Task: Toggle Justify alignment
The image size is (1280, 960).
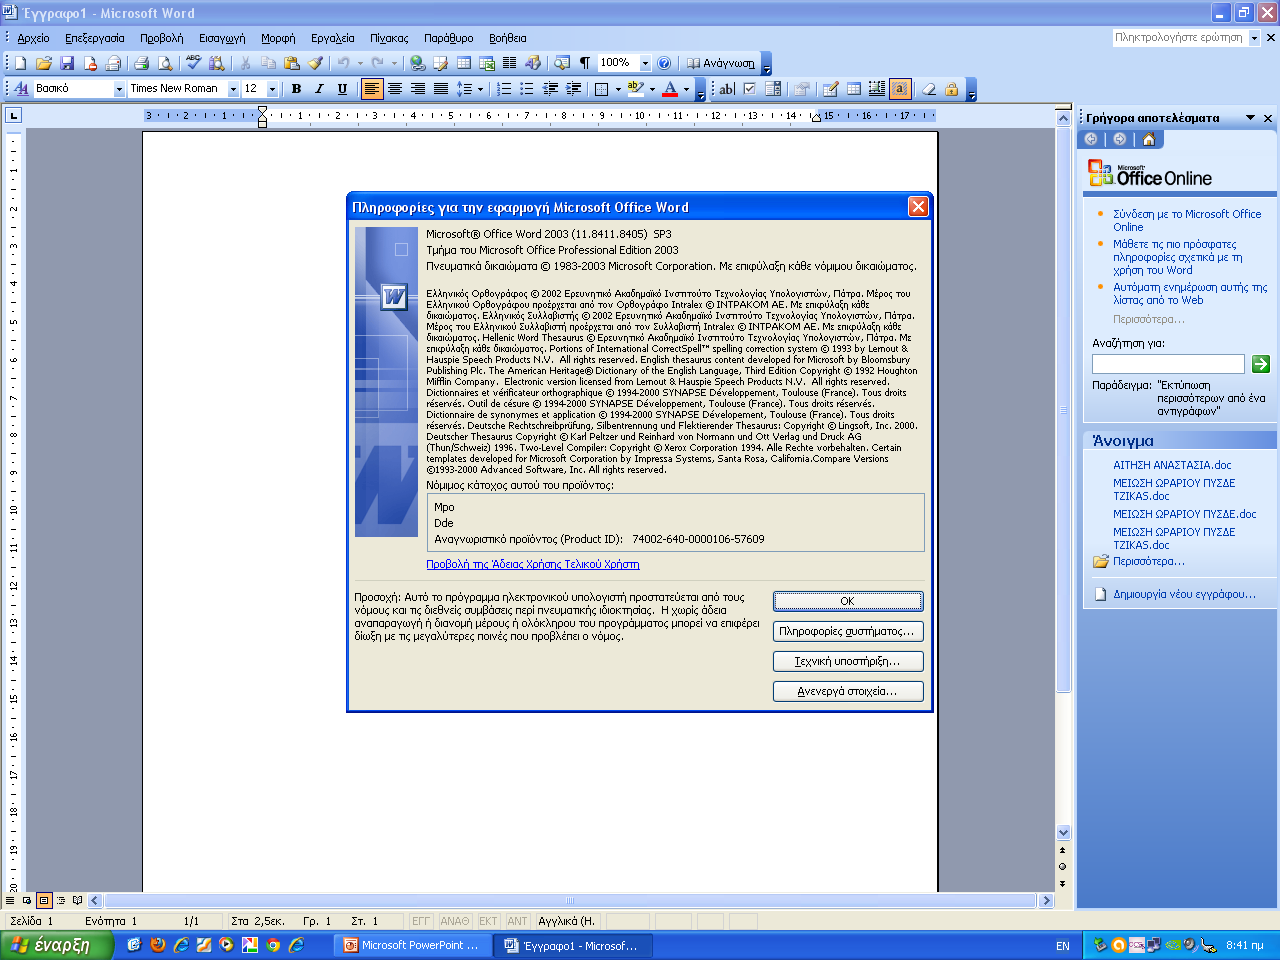Action: click(x=441, y=89)
